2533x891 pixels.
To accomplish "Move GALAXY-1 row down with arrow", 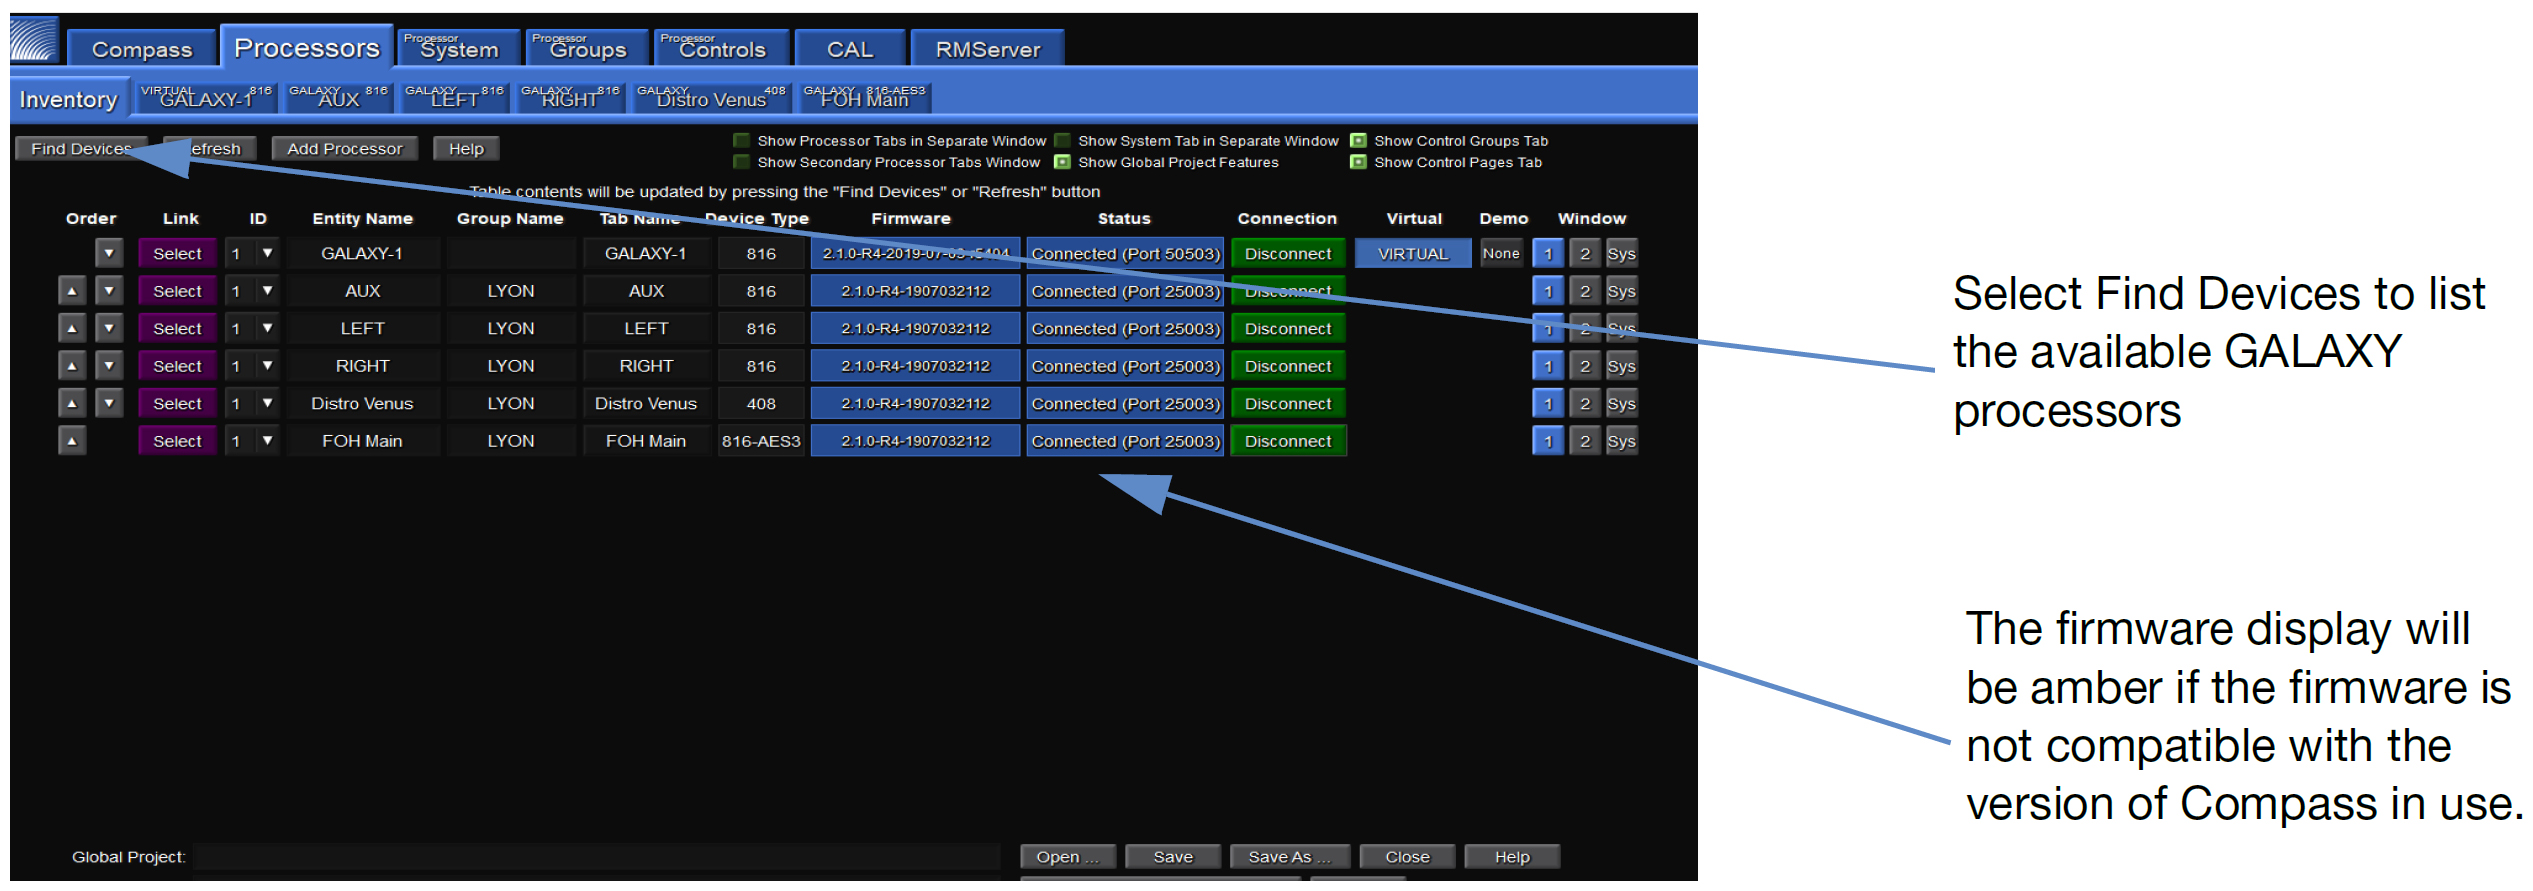I will click(x=109, y=253).
